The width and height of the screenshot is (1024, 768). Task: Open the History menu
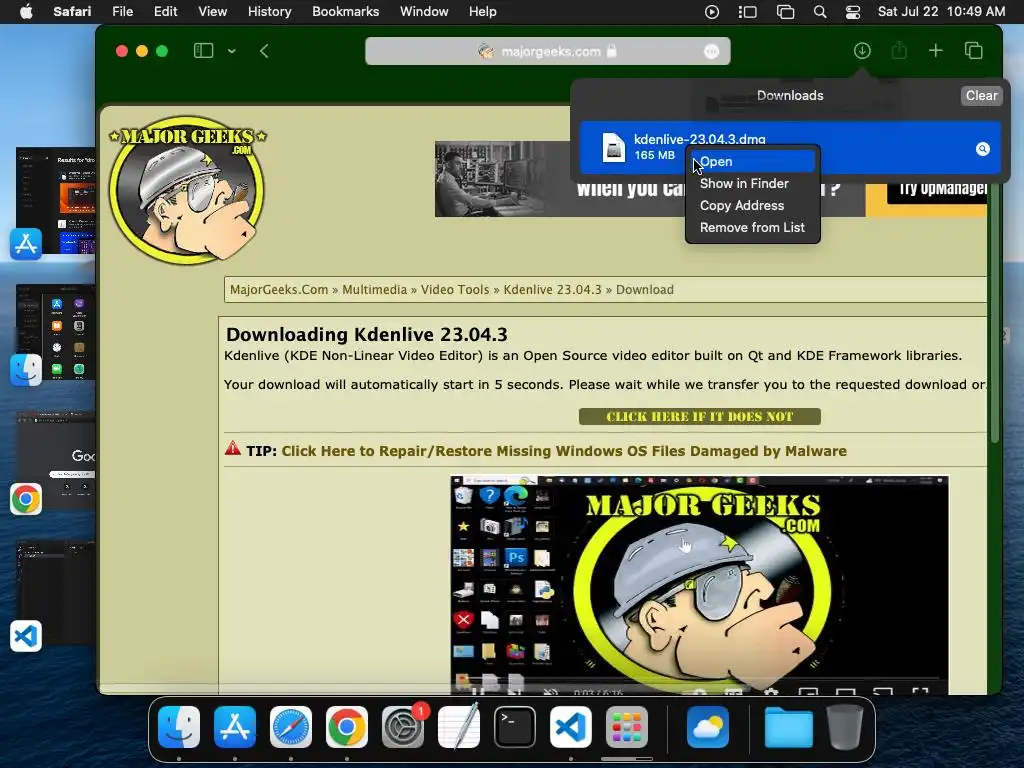269,12
